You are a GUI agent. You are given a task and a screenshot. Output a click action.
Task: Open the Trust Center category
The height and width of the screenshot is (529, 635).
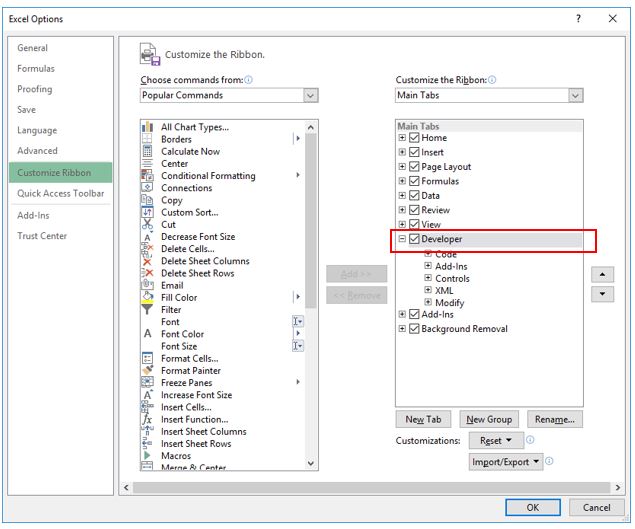click(42, 236)
